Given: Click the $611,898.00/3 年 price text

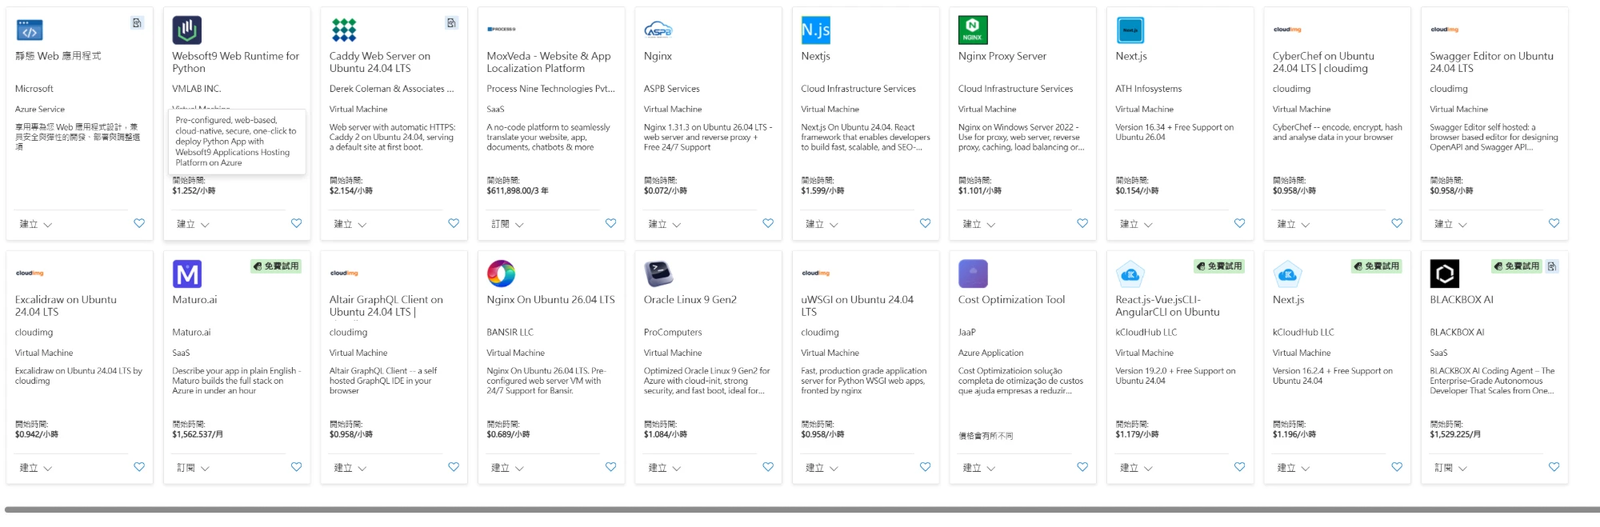Looking at the screenshot, I should point(517,190).
